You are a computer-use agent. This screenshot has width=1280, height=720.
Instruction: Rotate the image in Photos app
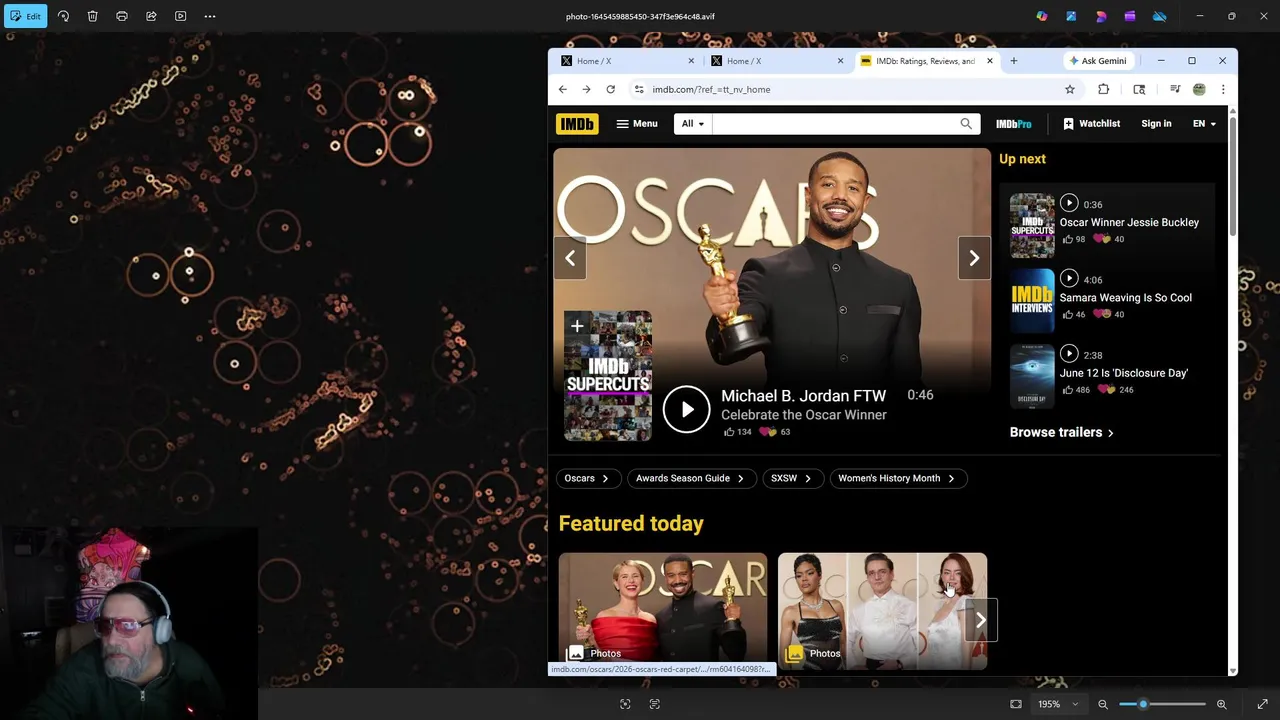click(x=63, y=16)
